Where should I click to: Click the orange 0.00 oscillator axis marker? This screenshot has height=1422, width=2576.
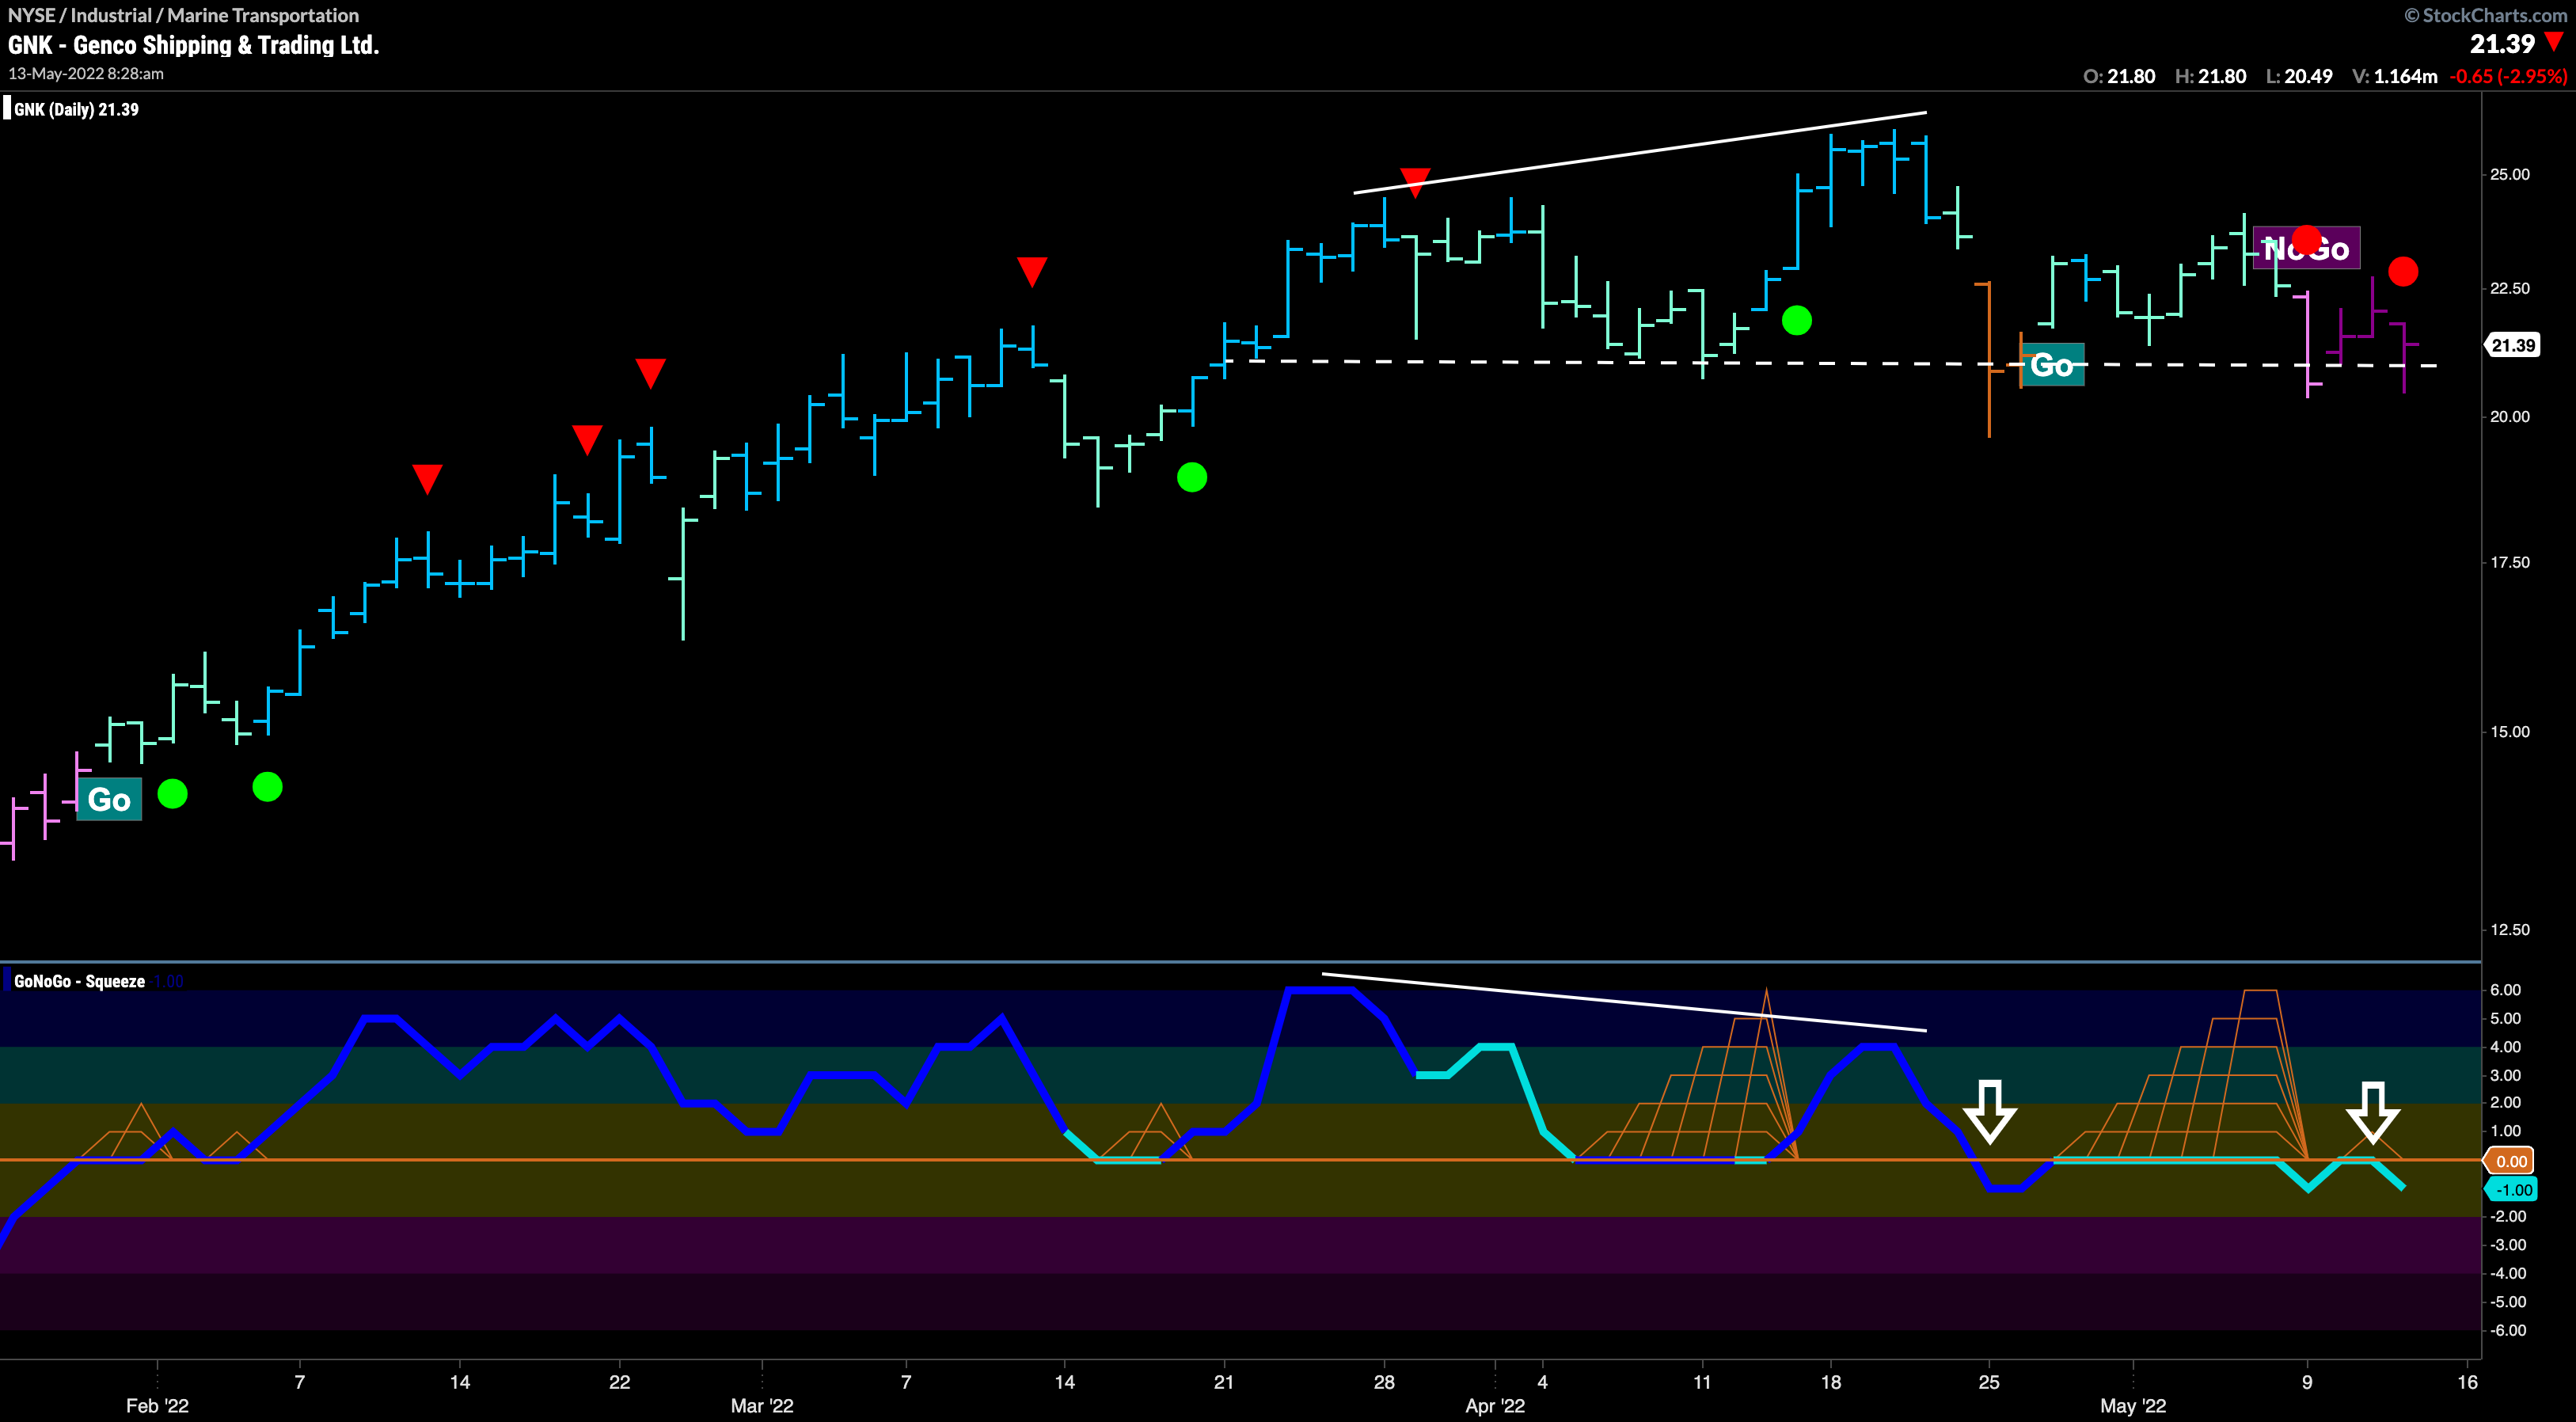tap(2510, 1161)
